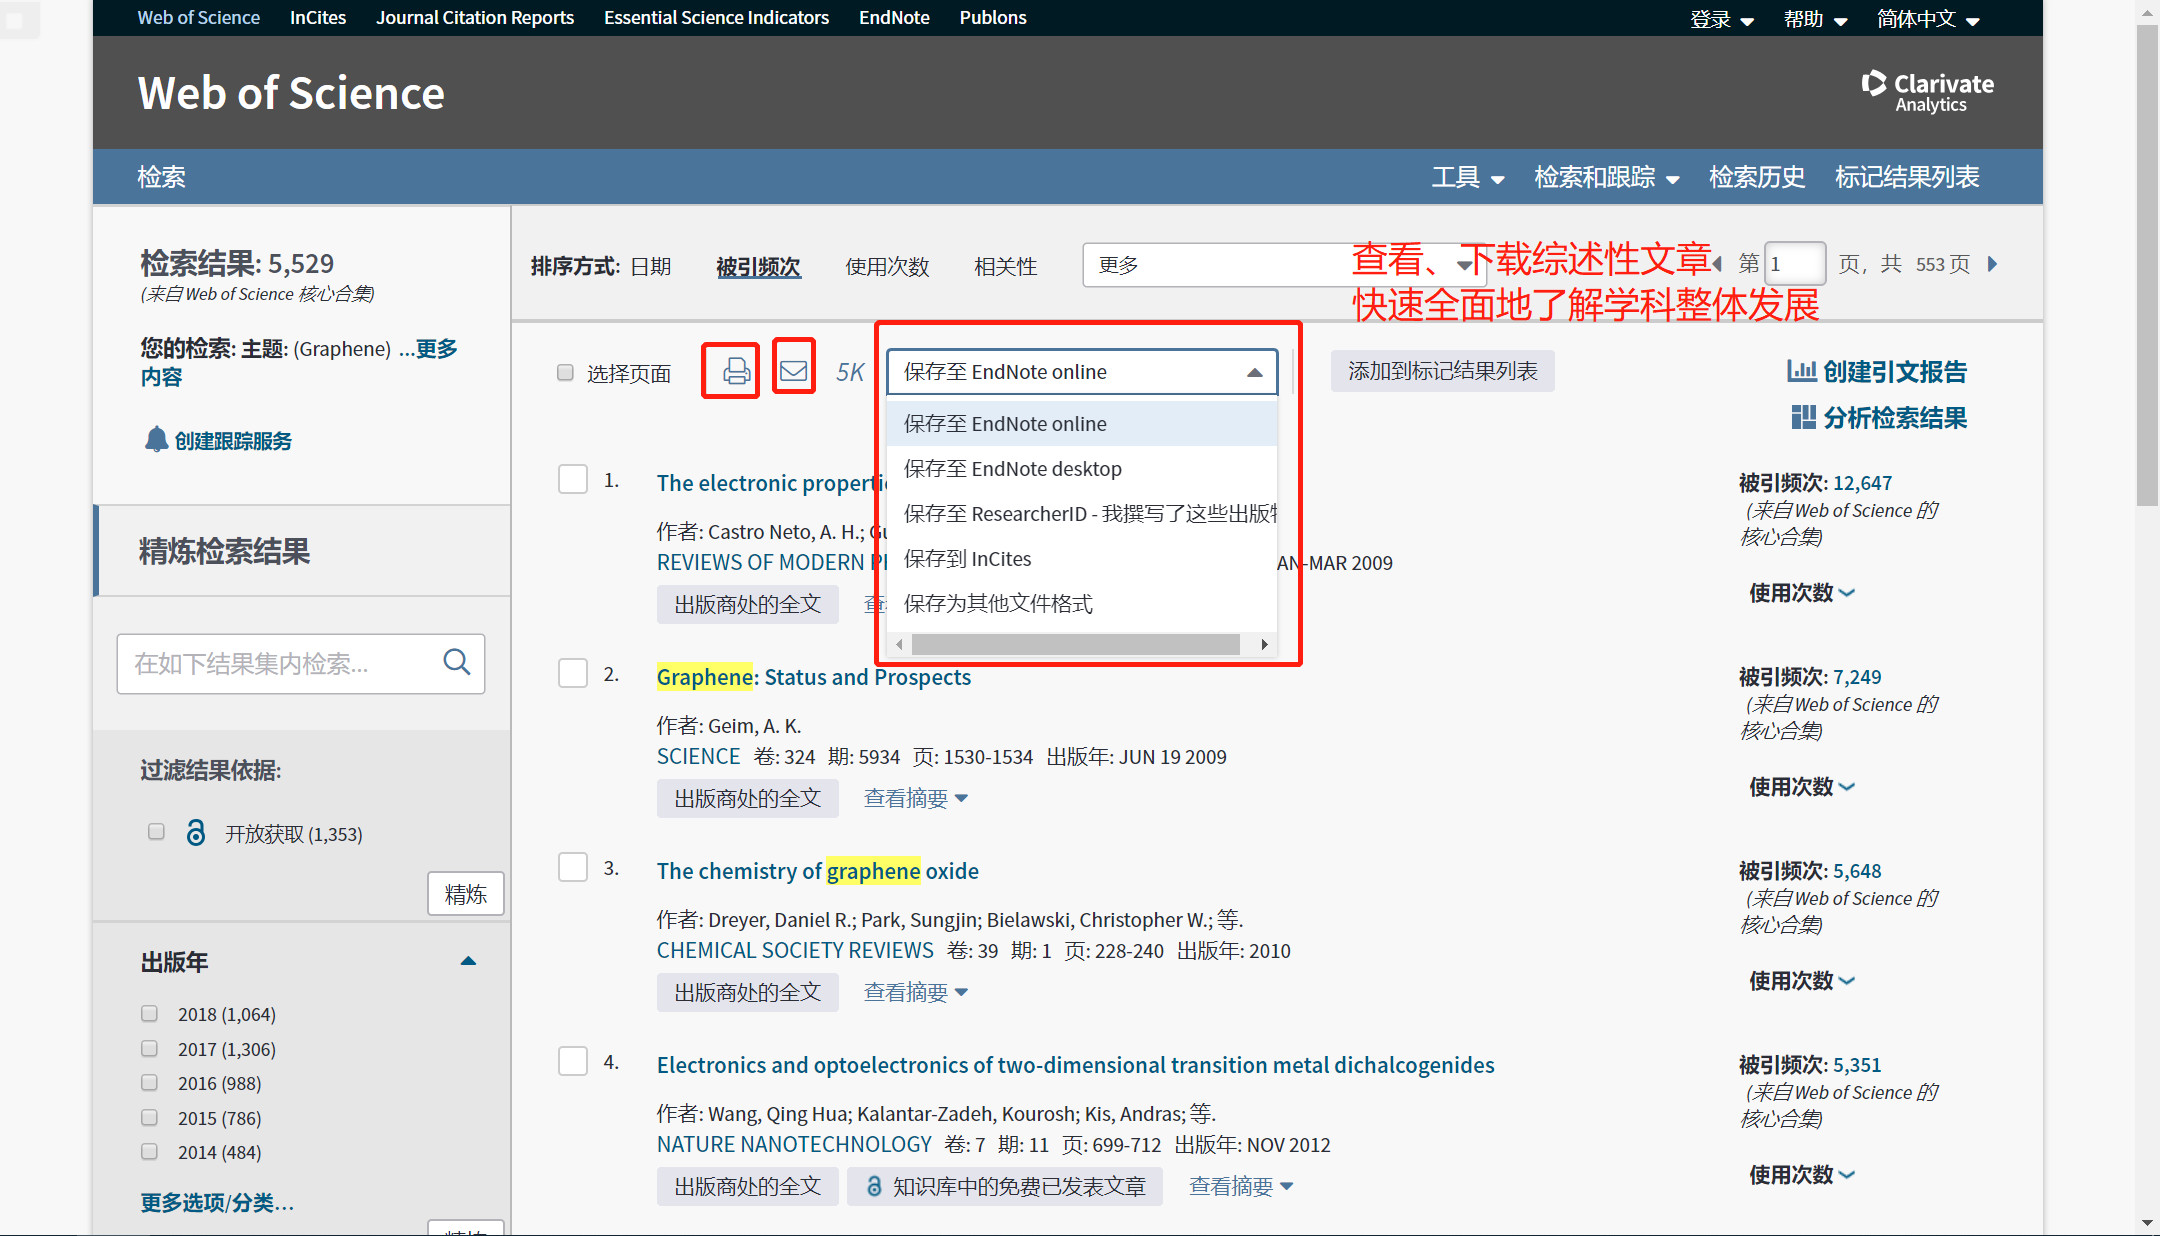This screenshot has height=1236, width=2160.
Task: Click the page number input field
Action: 1794,264
